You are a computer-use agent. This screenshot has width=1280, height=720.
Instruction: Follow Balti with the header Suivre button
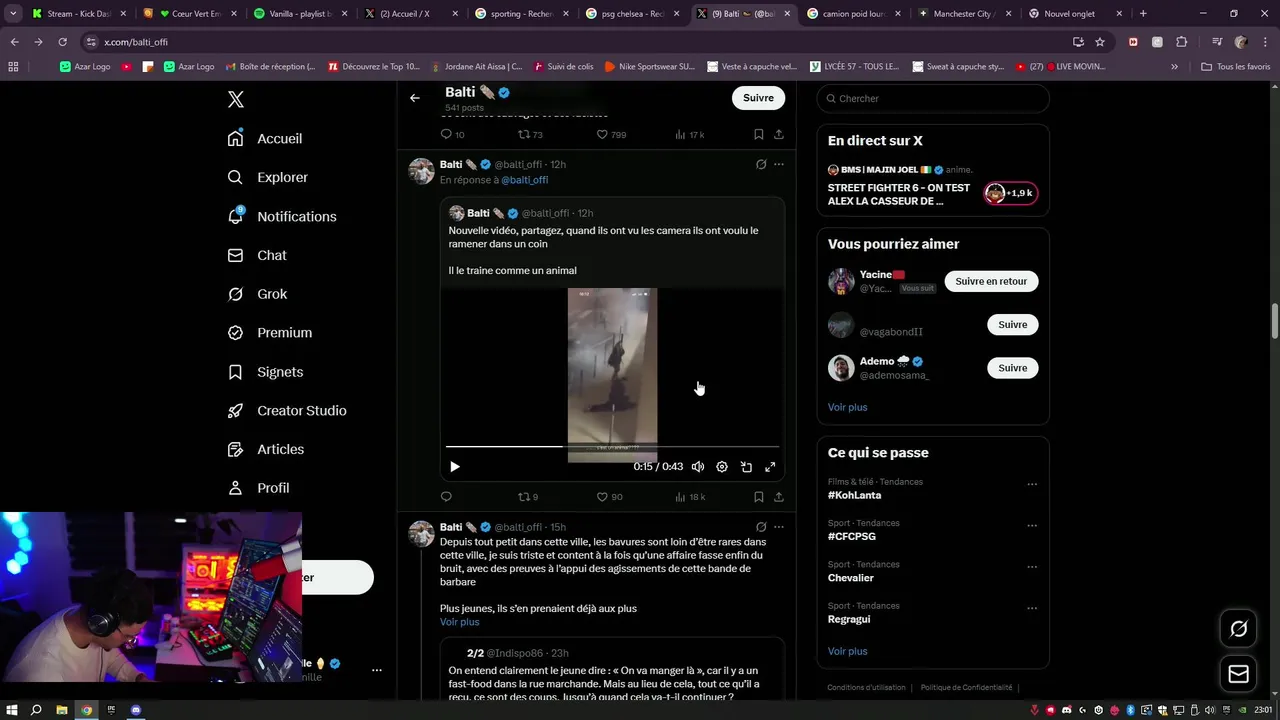tap(758, 98)
